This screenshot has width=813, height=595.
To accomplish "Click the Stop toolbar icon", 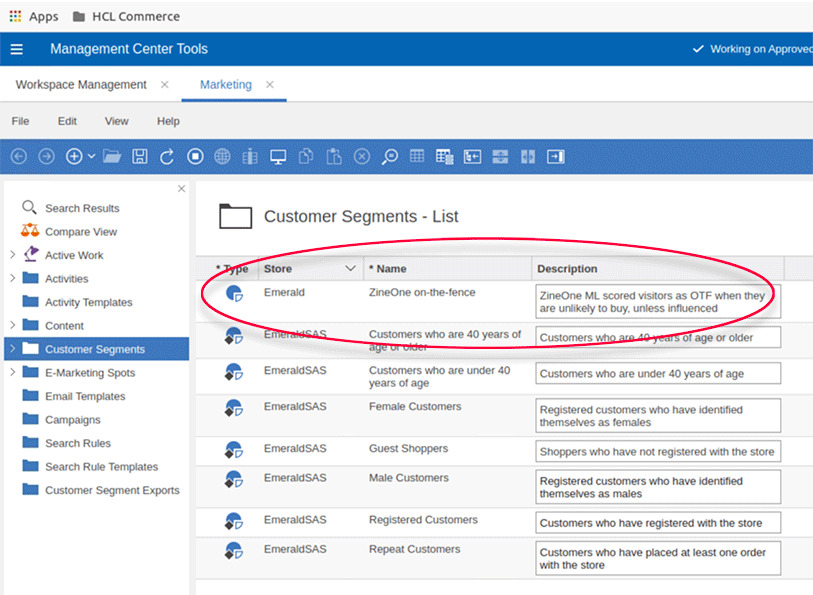I will (195, 157).
